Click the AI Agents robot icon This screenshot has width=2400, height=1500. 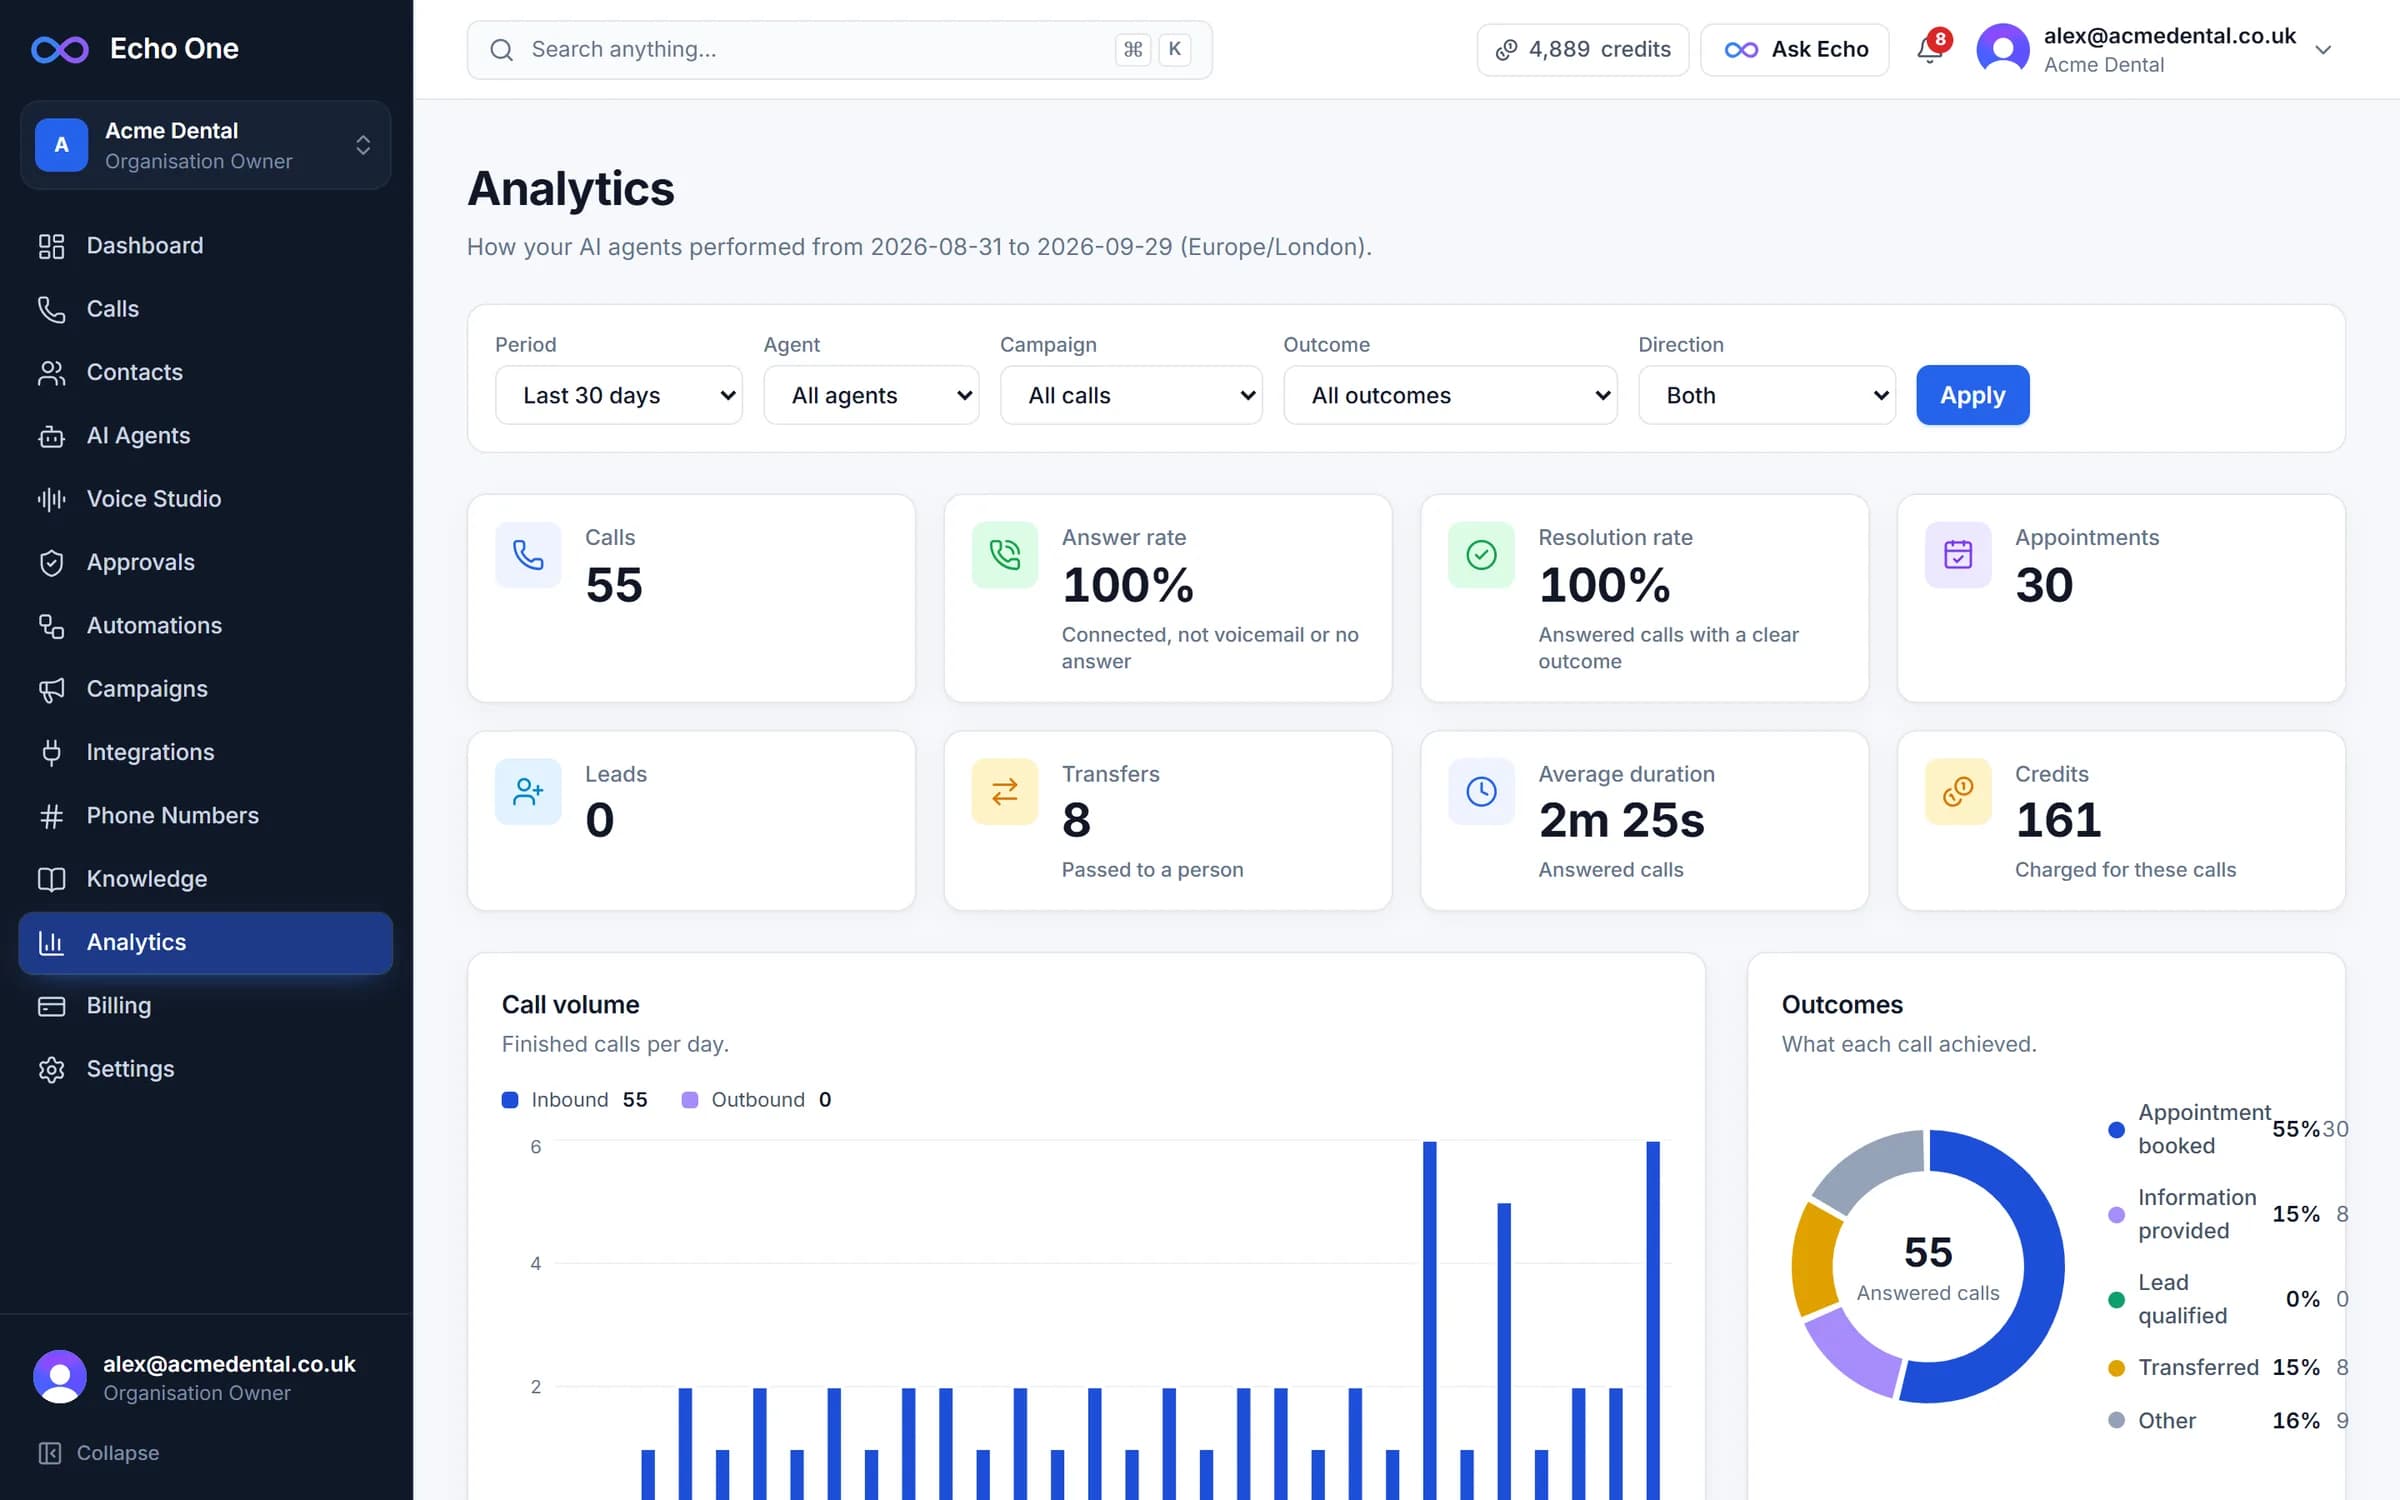point(51,436)
